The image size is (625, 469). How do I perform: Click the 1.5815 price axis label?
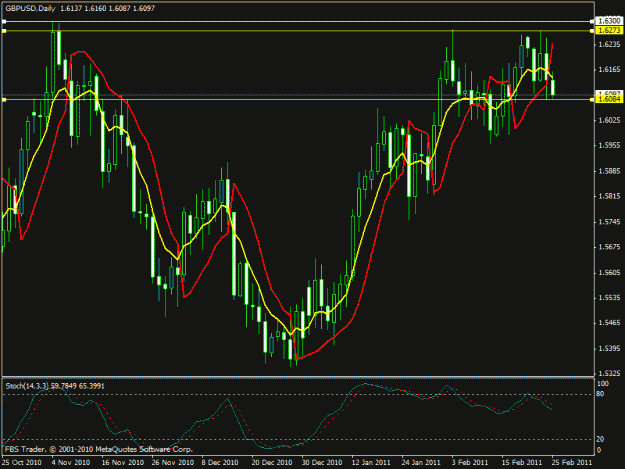(x=609, y=196)
